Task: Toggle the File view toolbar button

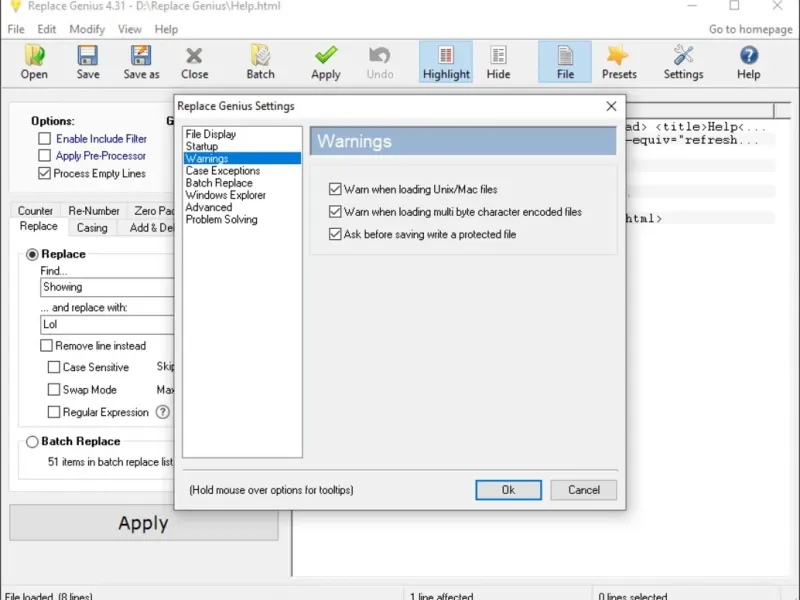Action: pyautogui.click(x=565, y=62)
